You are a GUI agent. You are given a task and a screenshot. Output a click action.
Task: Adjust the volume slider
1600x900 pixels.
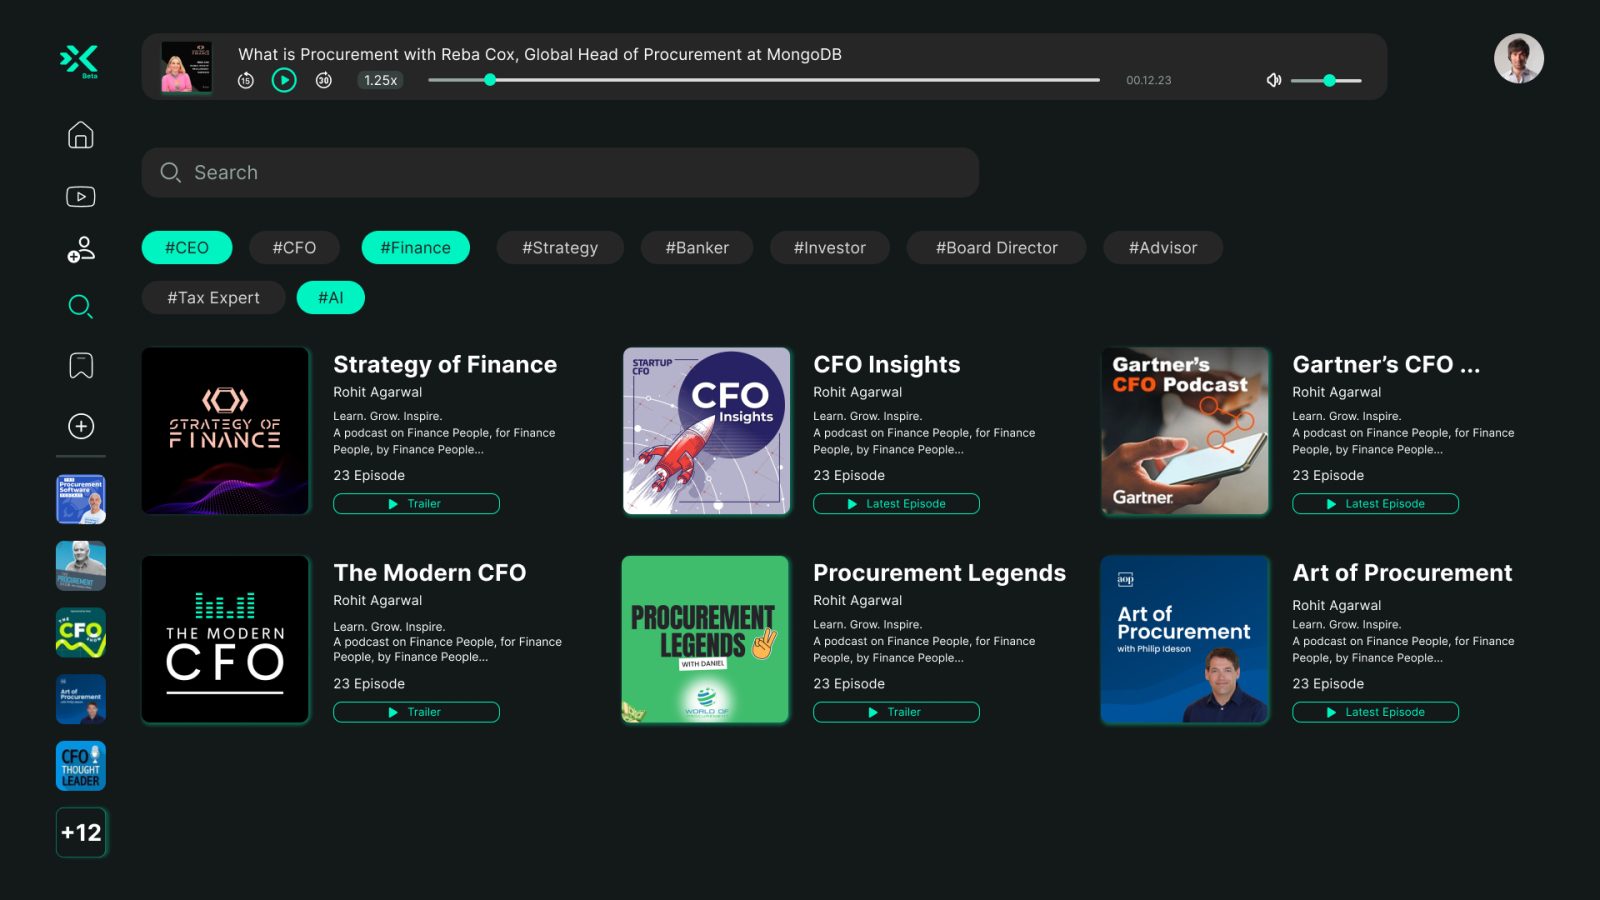[1326, 80]
